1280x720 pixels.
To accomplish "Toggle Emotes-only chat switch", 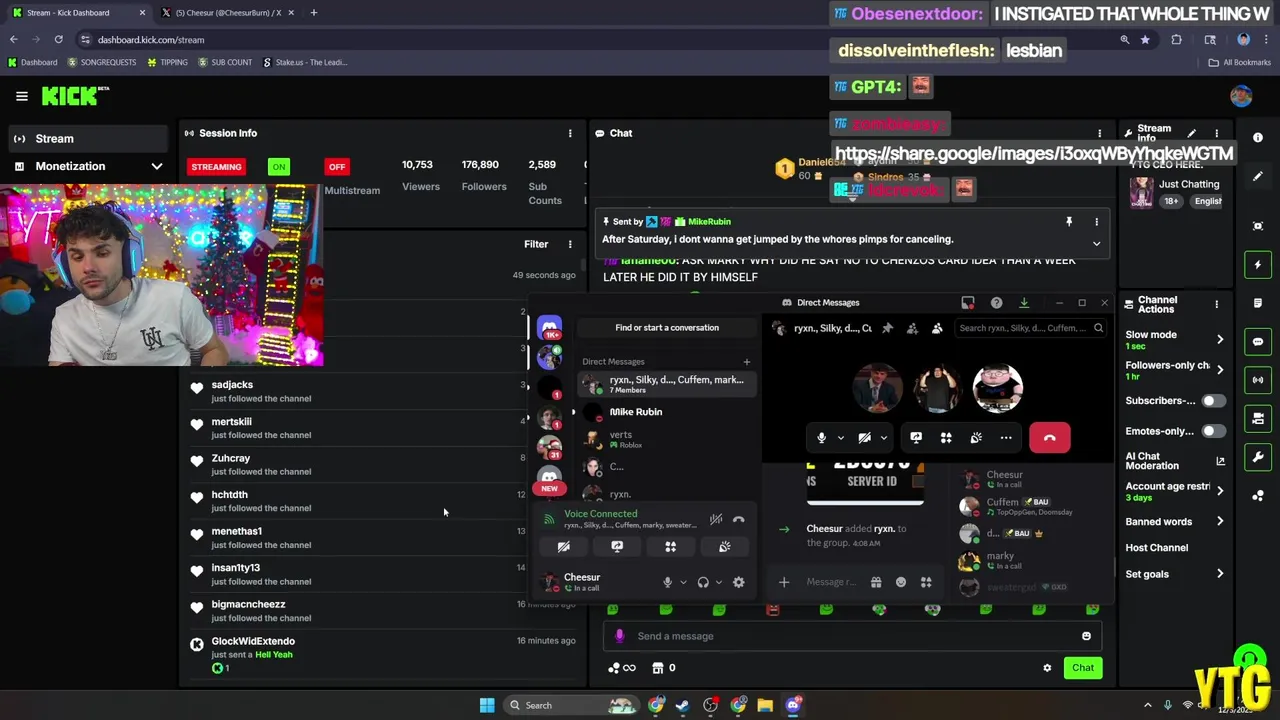I will pyautogui.click(x=1212, y=432).
